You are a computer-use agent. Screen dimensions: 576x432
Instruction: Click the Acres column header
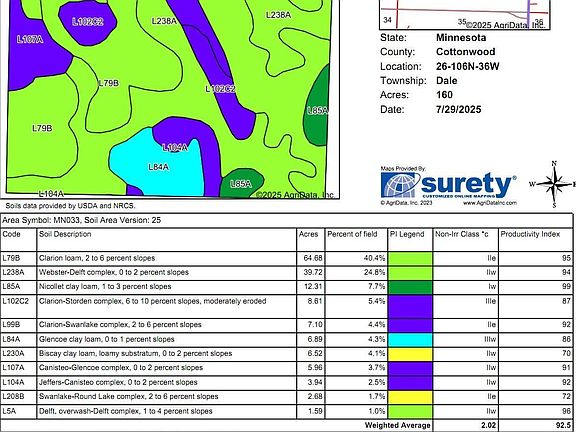pyautogui.click(x=309, y=234)
